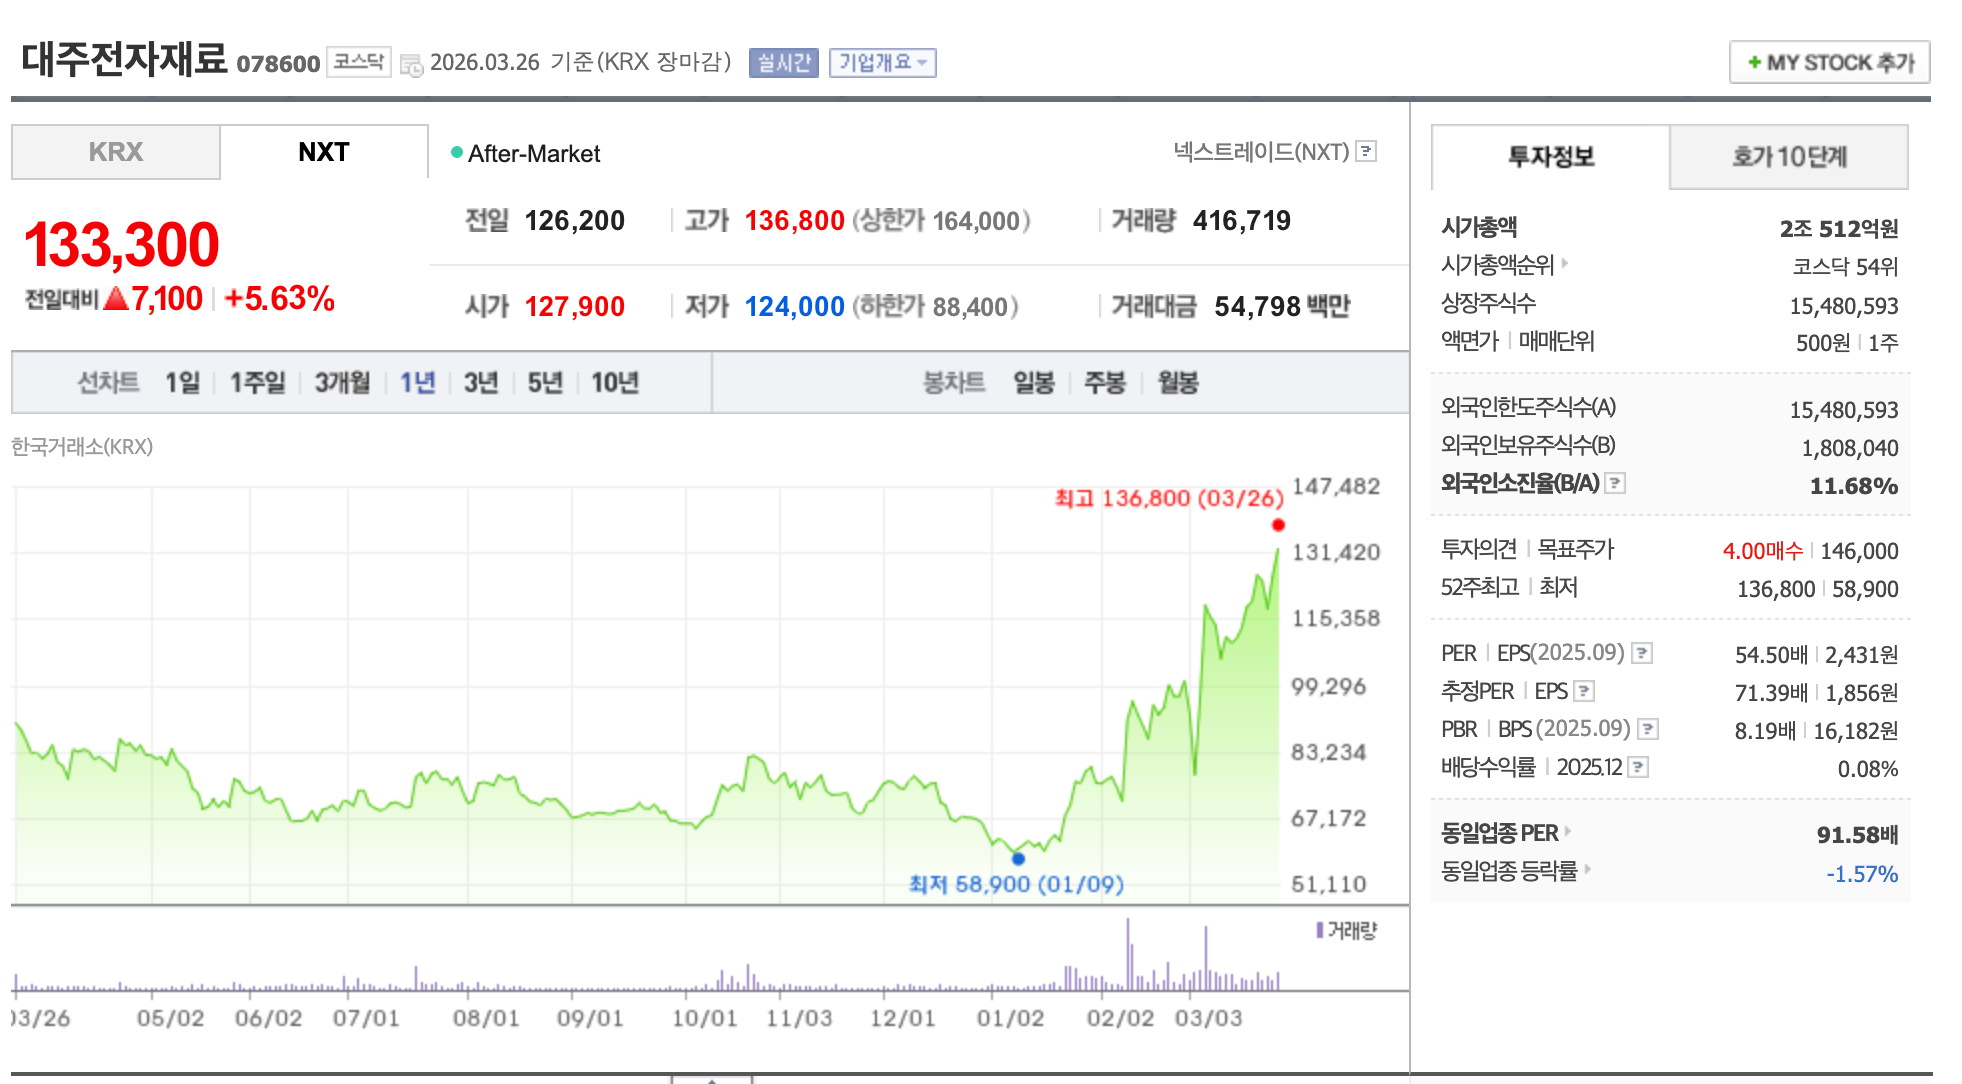Click help icon beside 외국인소진율(B/A)

pyautogui.click(x=1615, y=483)
